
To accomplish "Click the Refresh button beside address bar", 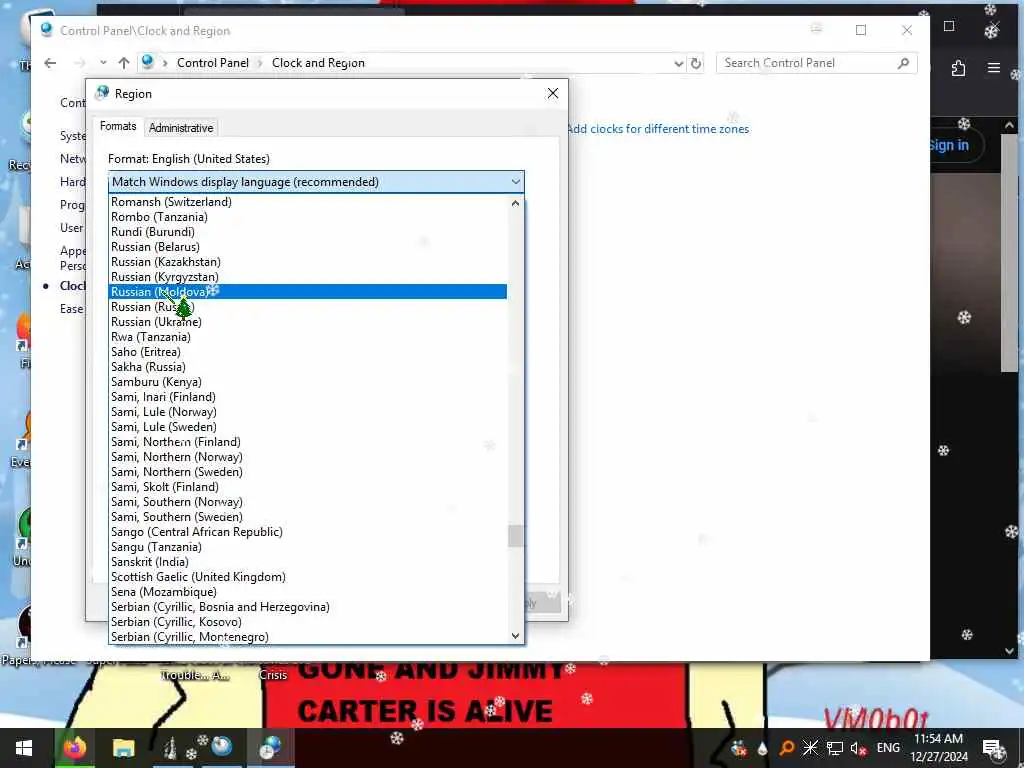I will click(696, 63).
